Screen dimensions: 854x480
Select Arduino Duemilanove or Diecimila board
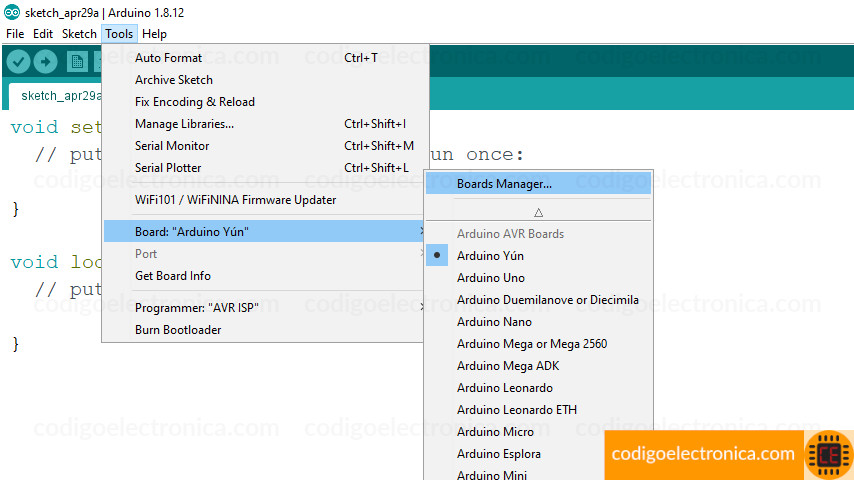pyautogui.click(x=538, y=300)
